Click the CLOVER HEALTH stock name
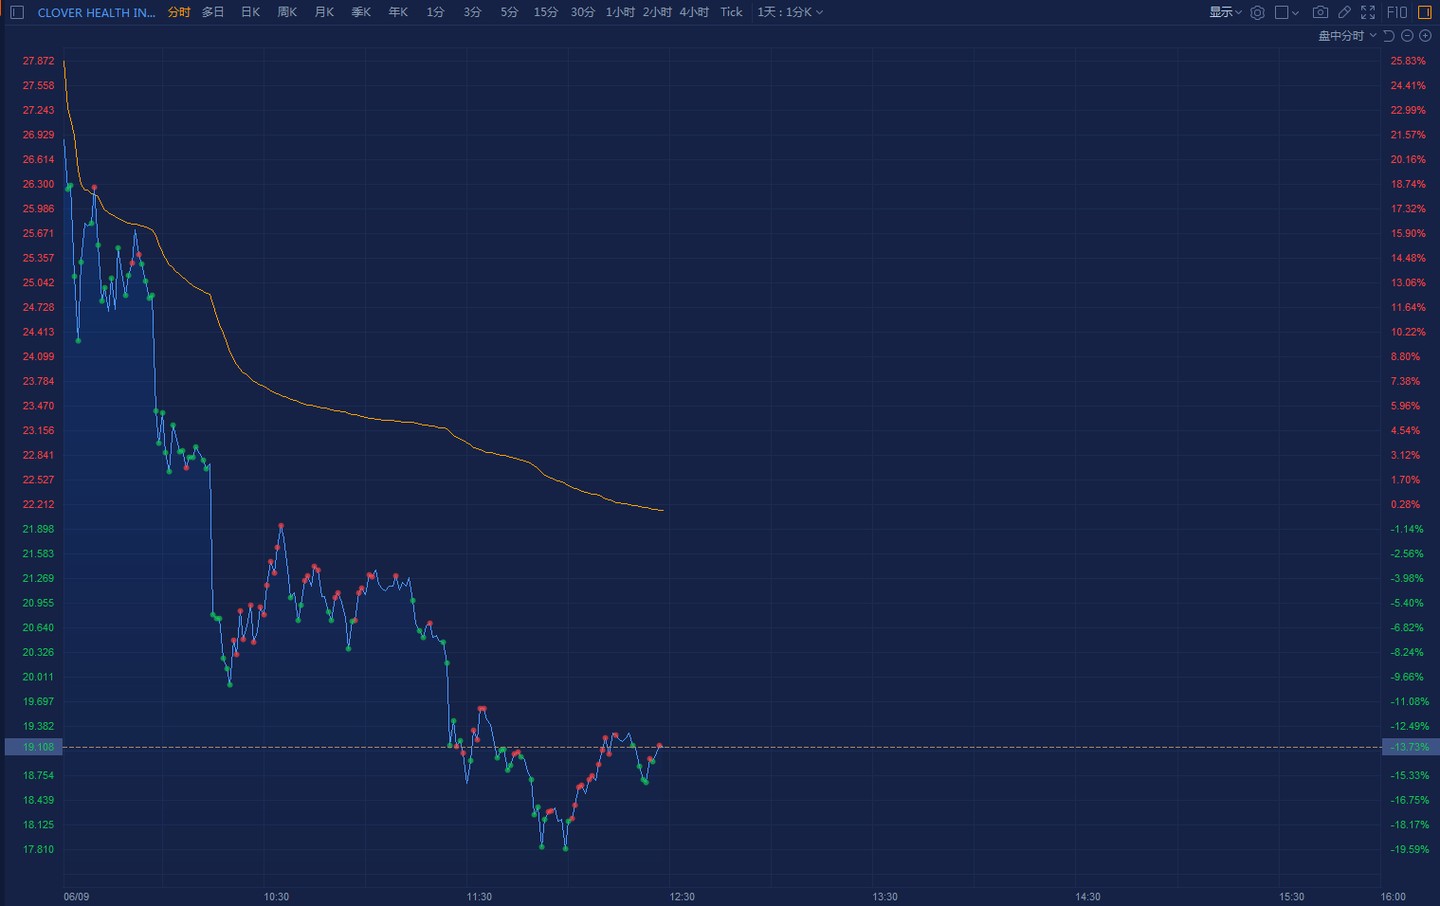 tap(97, 12)
